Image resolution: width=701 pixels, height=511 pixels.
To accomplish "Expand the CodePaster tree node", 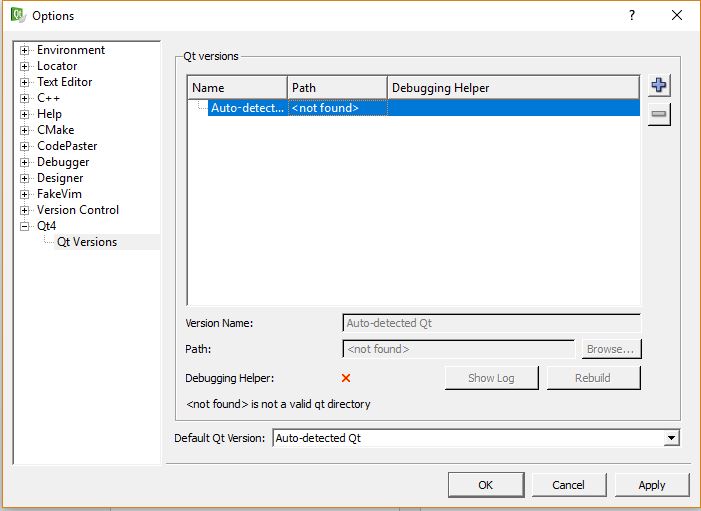I will click(x=25, y=146).
